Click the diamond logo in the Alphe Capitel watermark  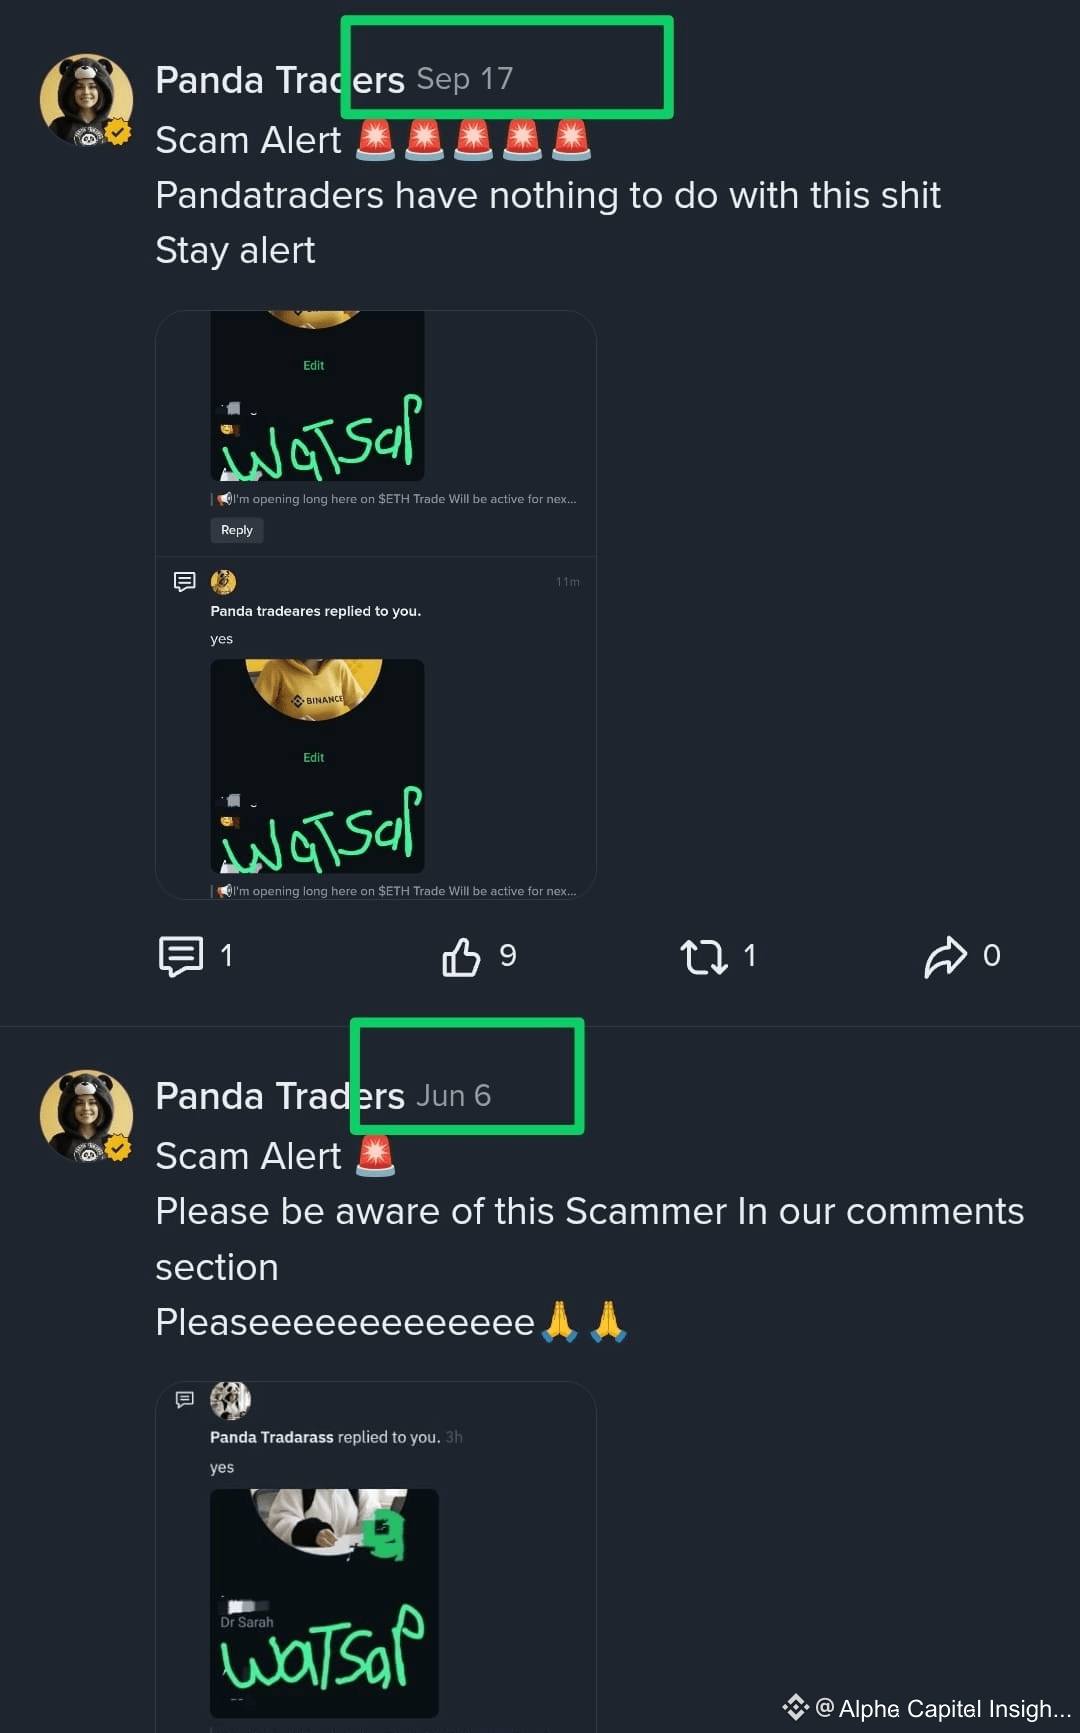pyautogui.click(x=795, y=1708)
